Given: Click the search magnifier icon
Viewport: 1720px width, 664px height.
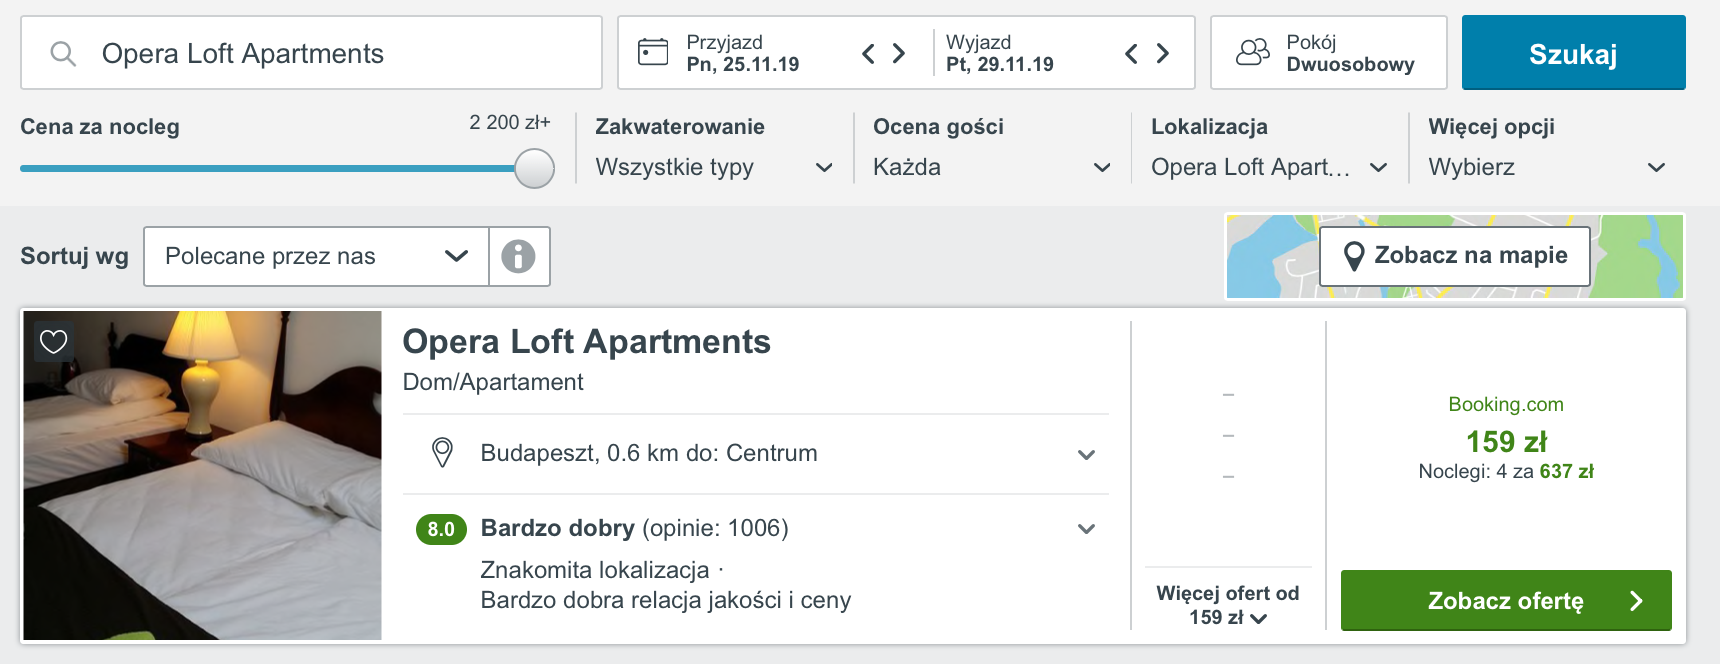Looking at the screenshot, I should [x=63, y=53].
